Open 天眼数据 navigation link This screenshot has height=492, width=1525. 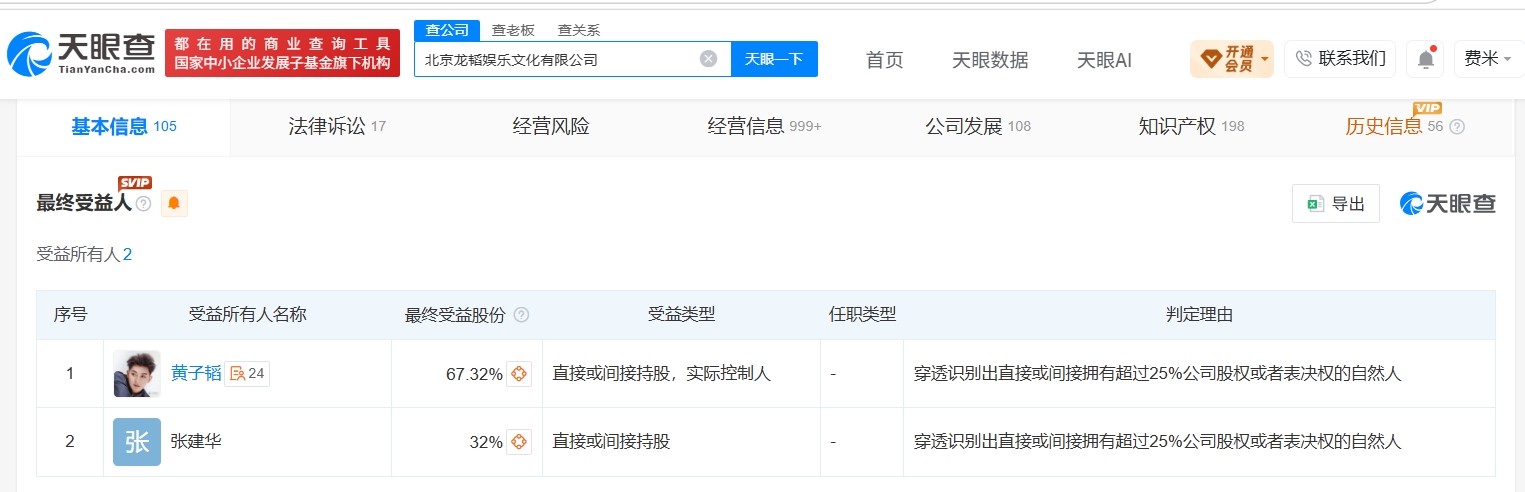point(990,60)
